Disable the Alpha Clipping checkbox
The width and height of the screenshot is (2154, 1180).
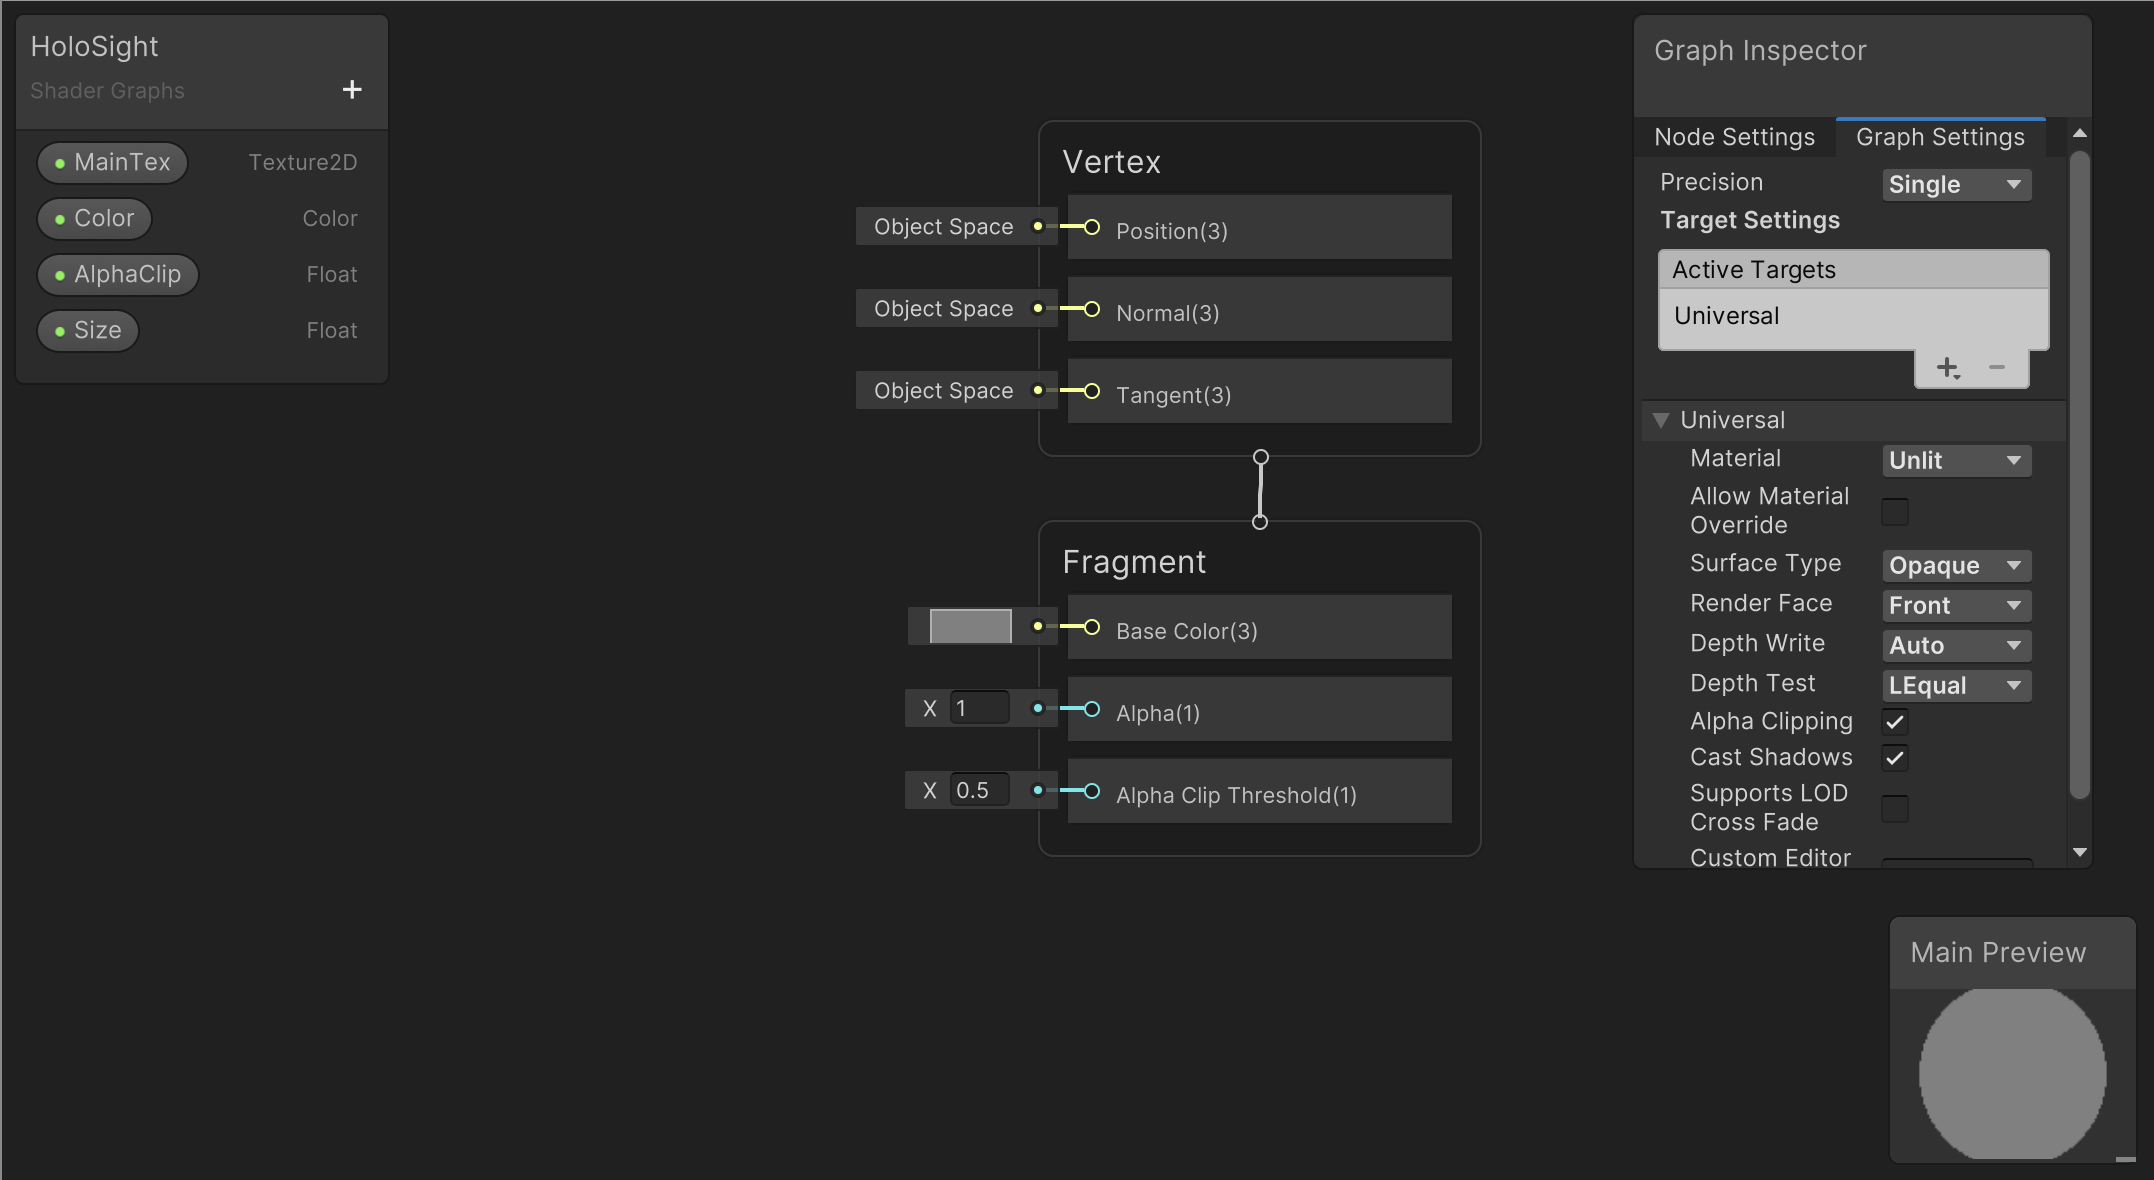click(1894, 722)
